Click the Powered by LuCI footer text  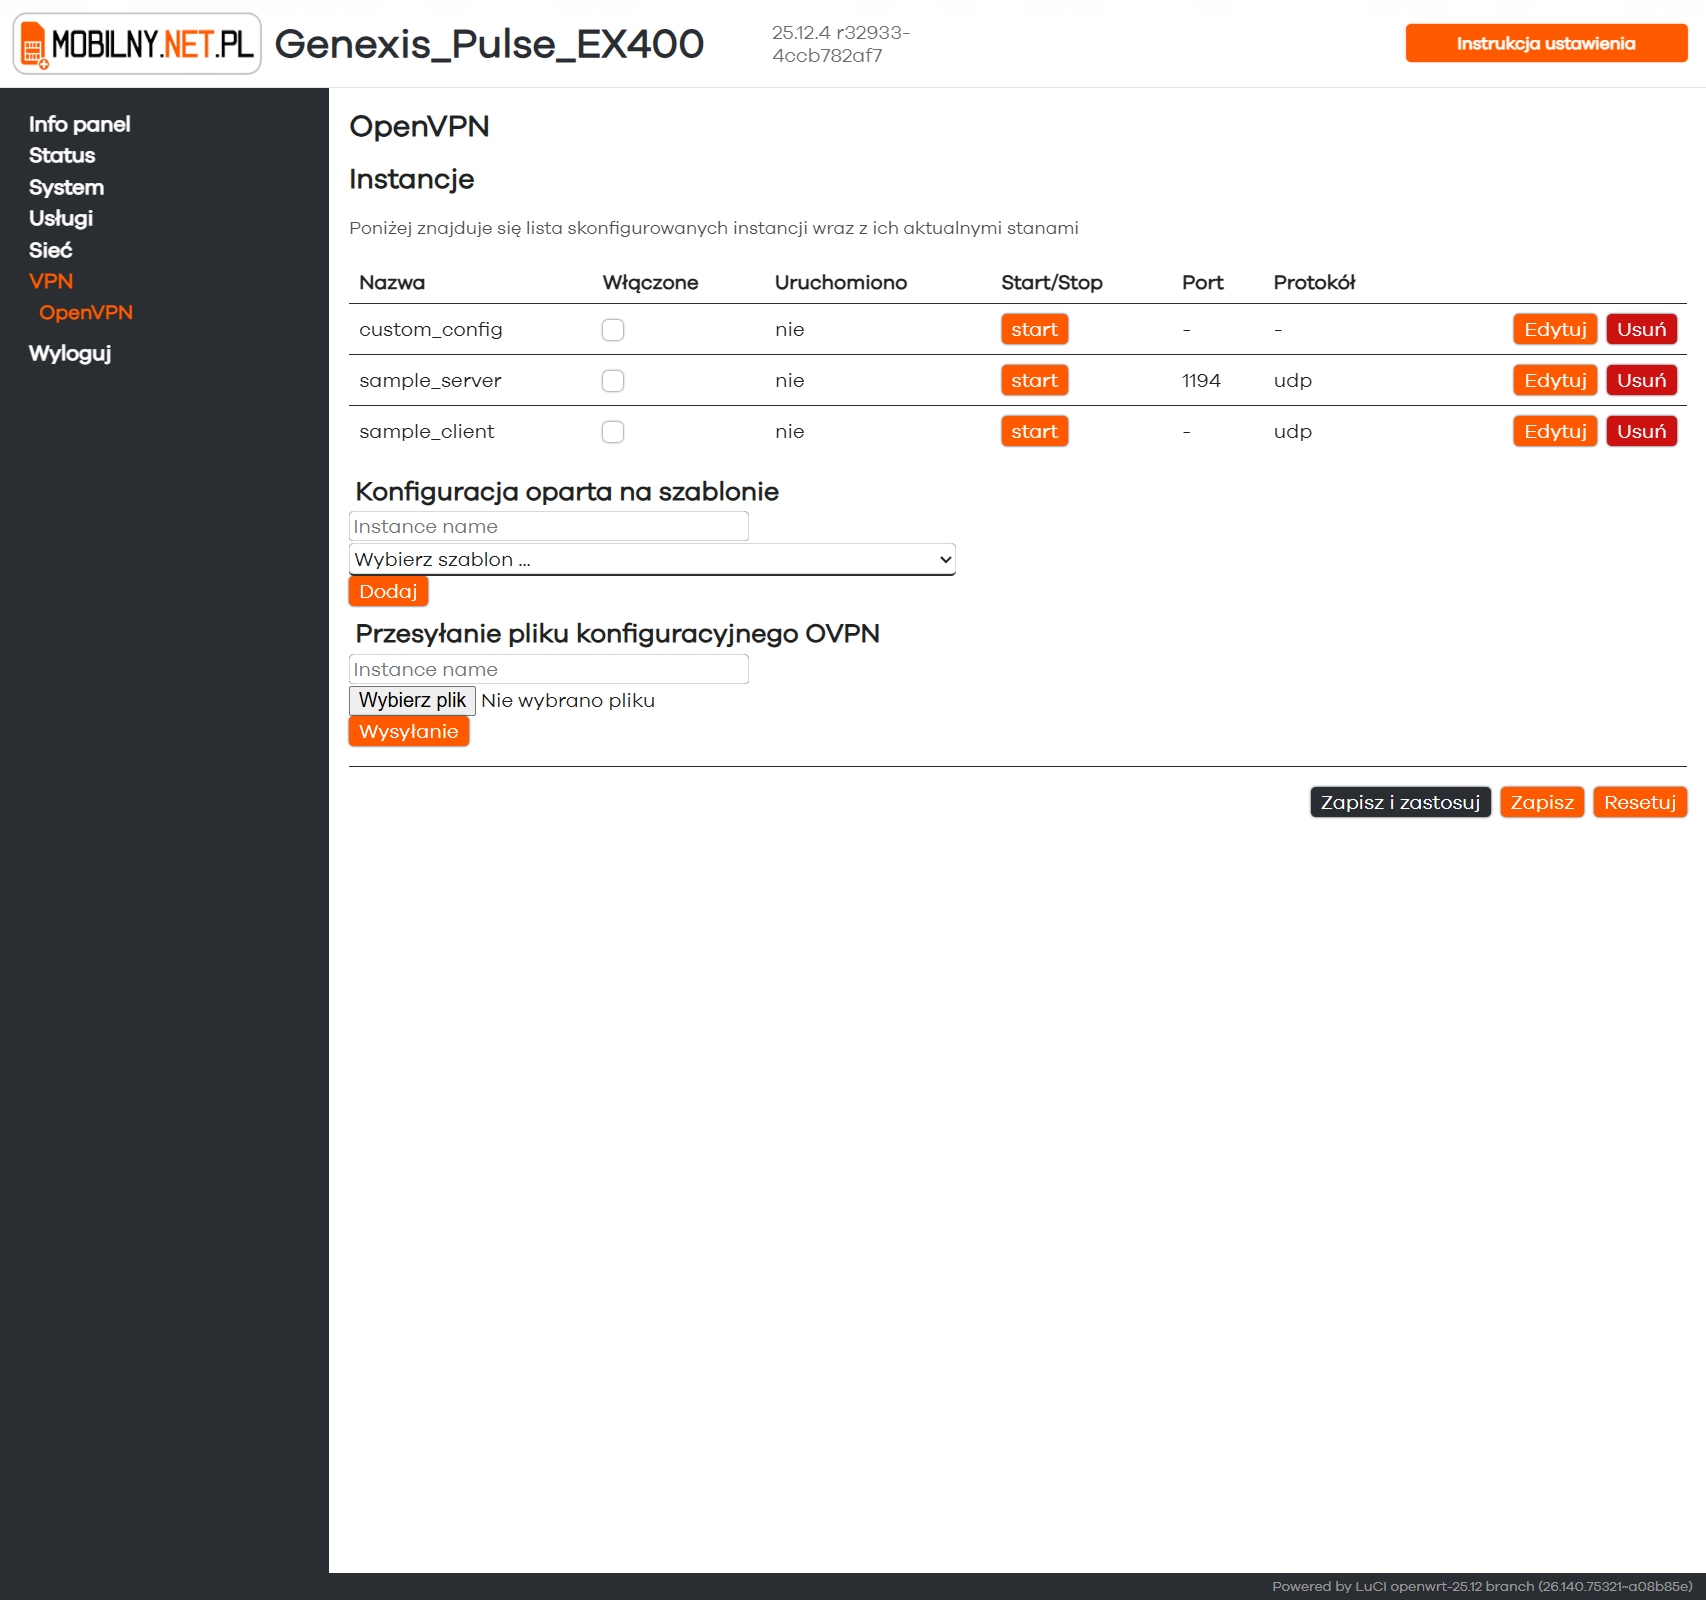(x=1482, y=1586)
